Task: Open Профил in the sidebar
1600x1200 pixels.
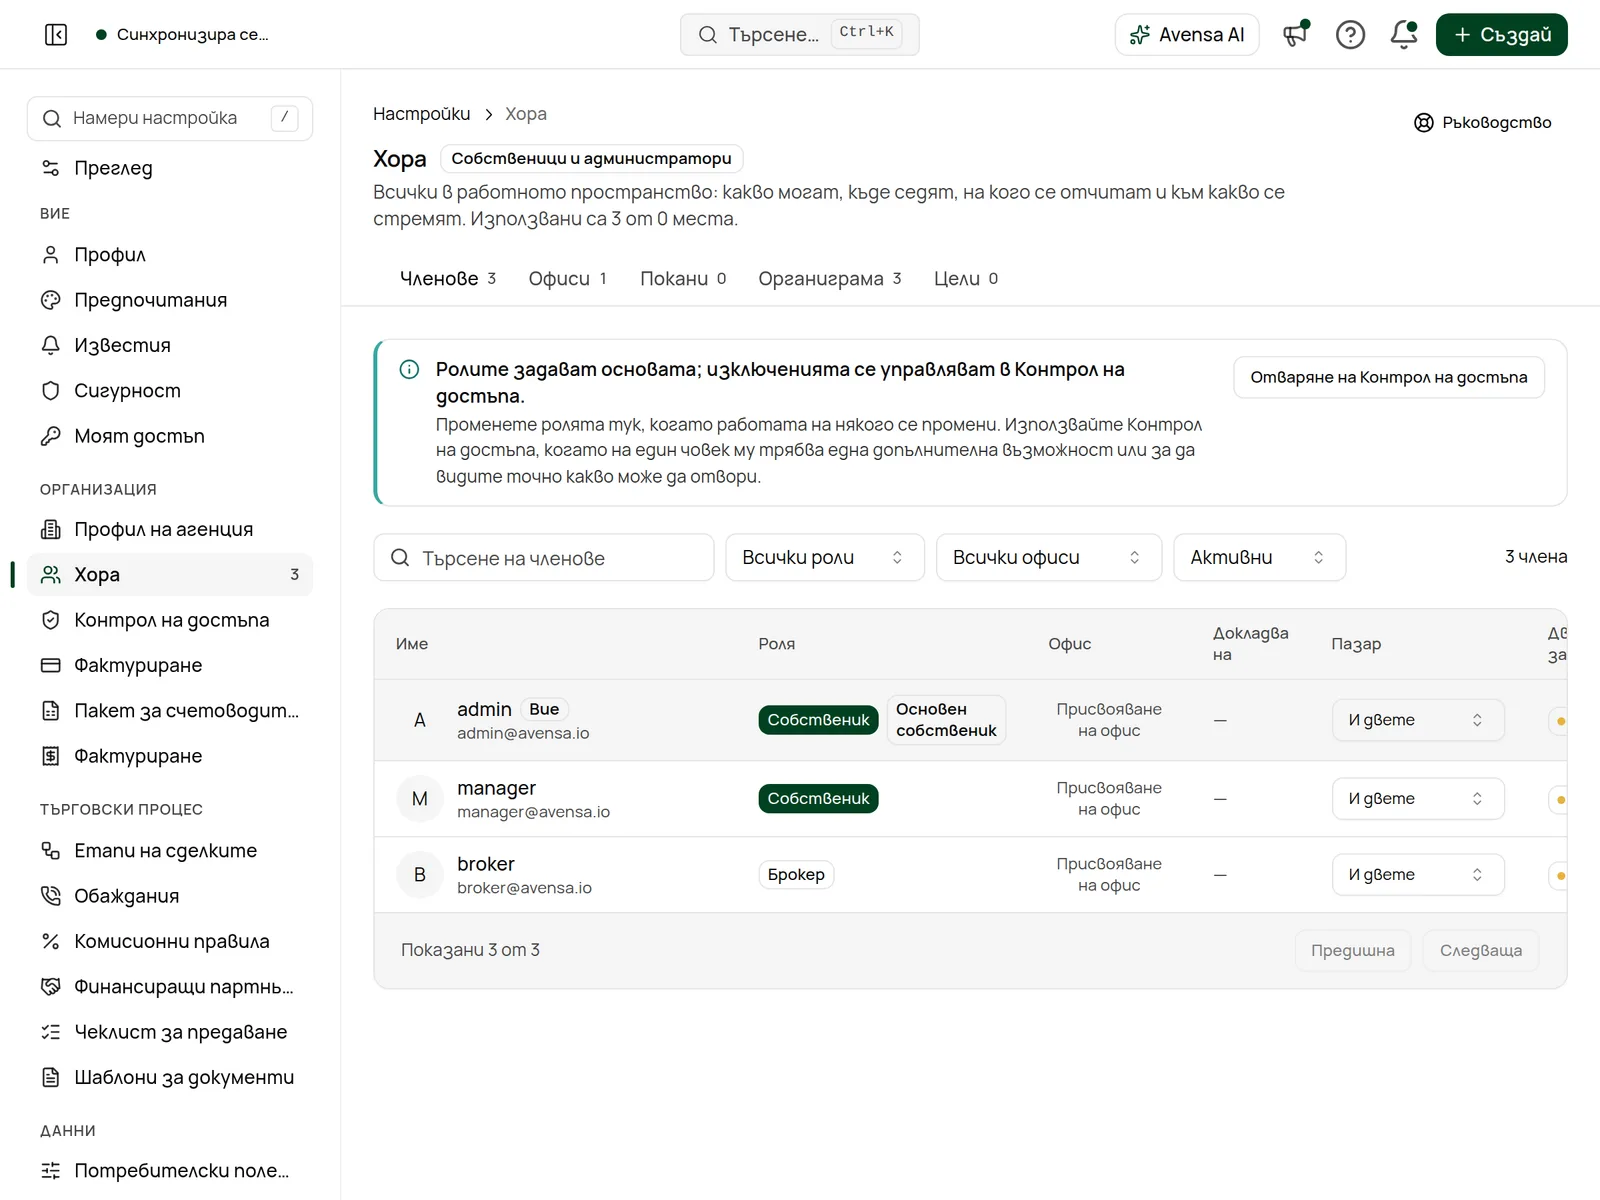Action: (x=170, y=255)
